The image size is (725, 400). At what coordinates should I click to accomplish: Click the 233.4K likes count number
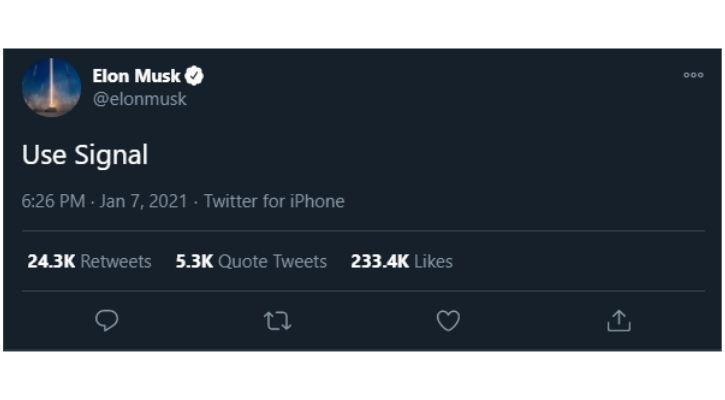click(379, 261)
